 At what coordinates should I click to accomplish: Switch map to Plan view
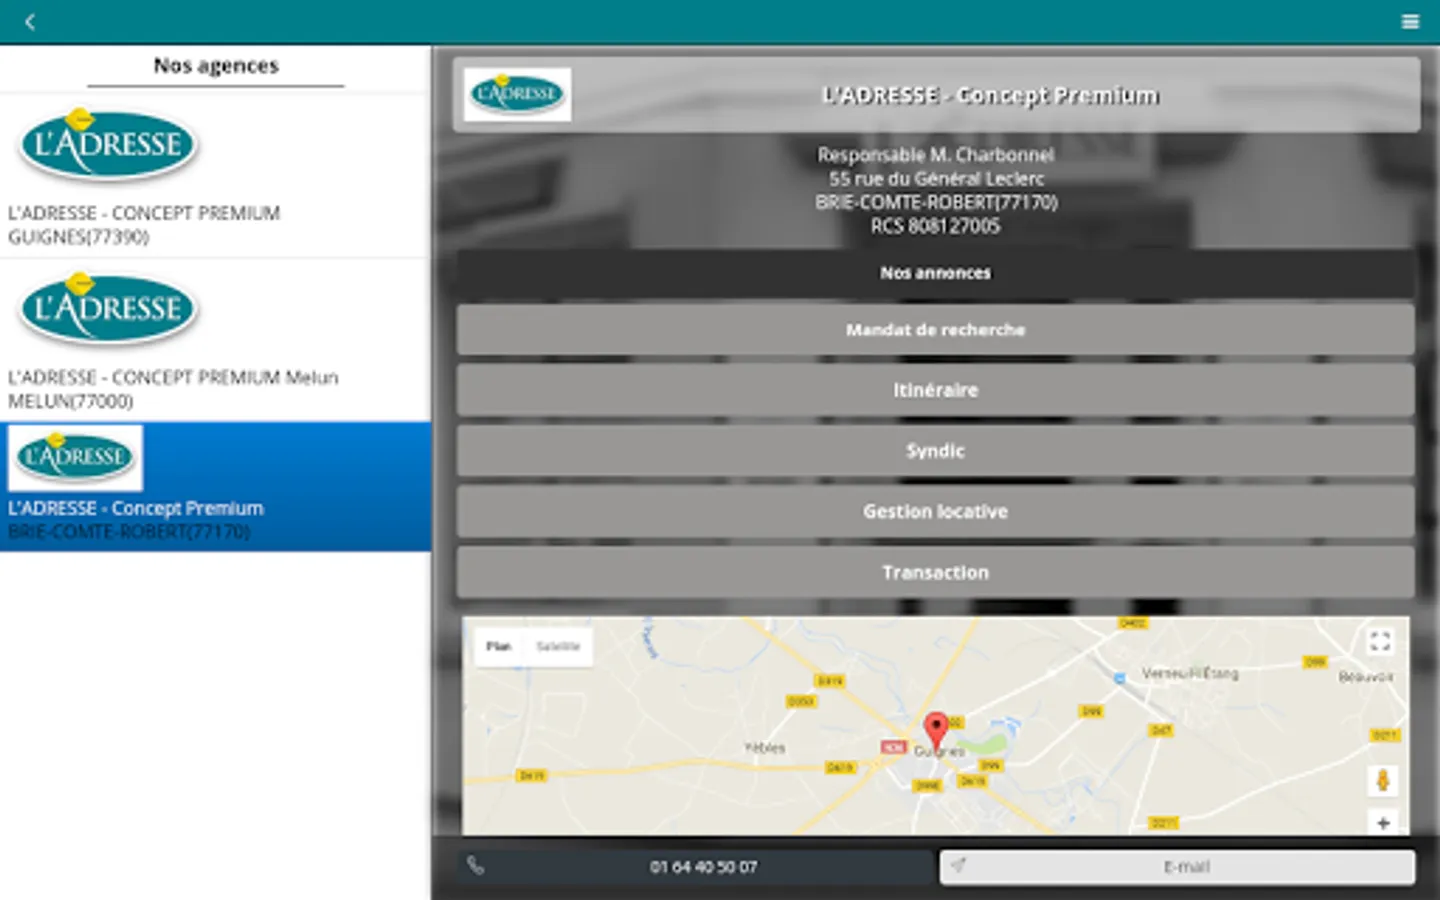coord(499,647)
